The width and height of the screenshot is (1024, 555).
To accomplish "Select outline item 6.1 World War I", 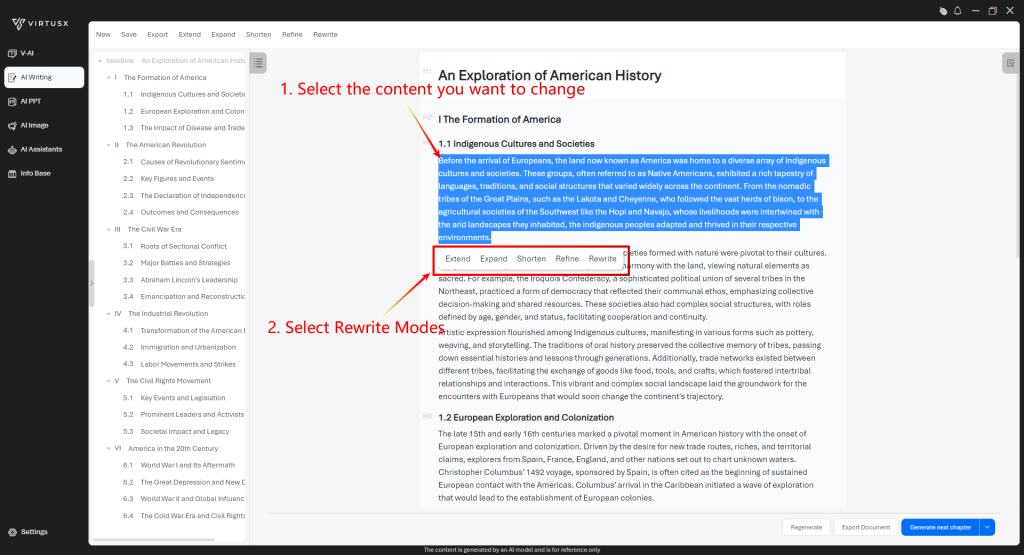I will [178, 466].
